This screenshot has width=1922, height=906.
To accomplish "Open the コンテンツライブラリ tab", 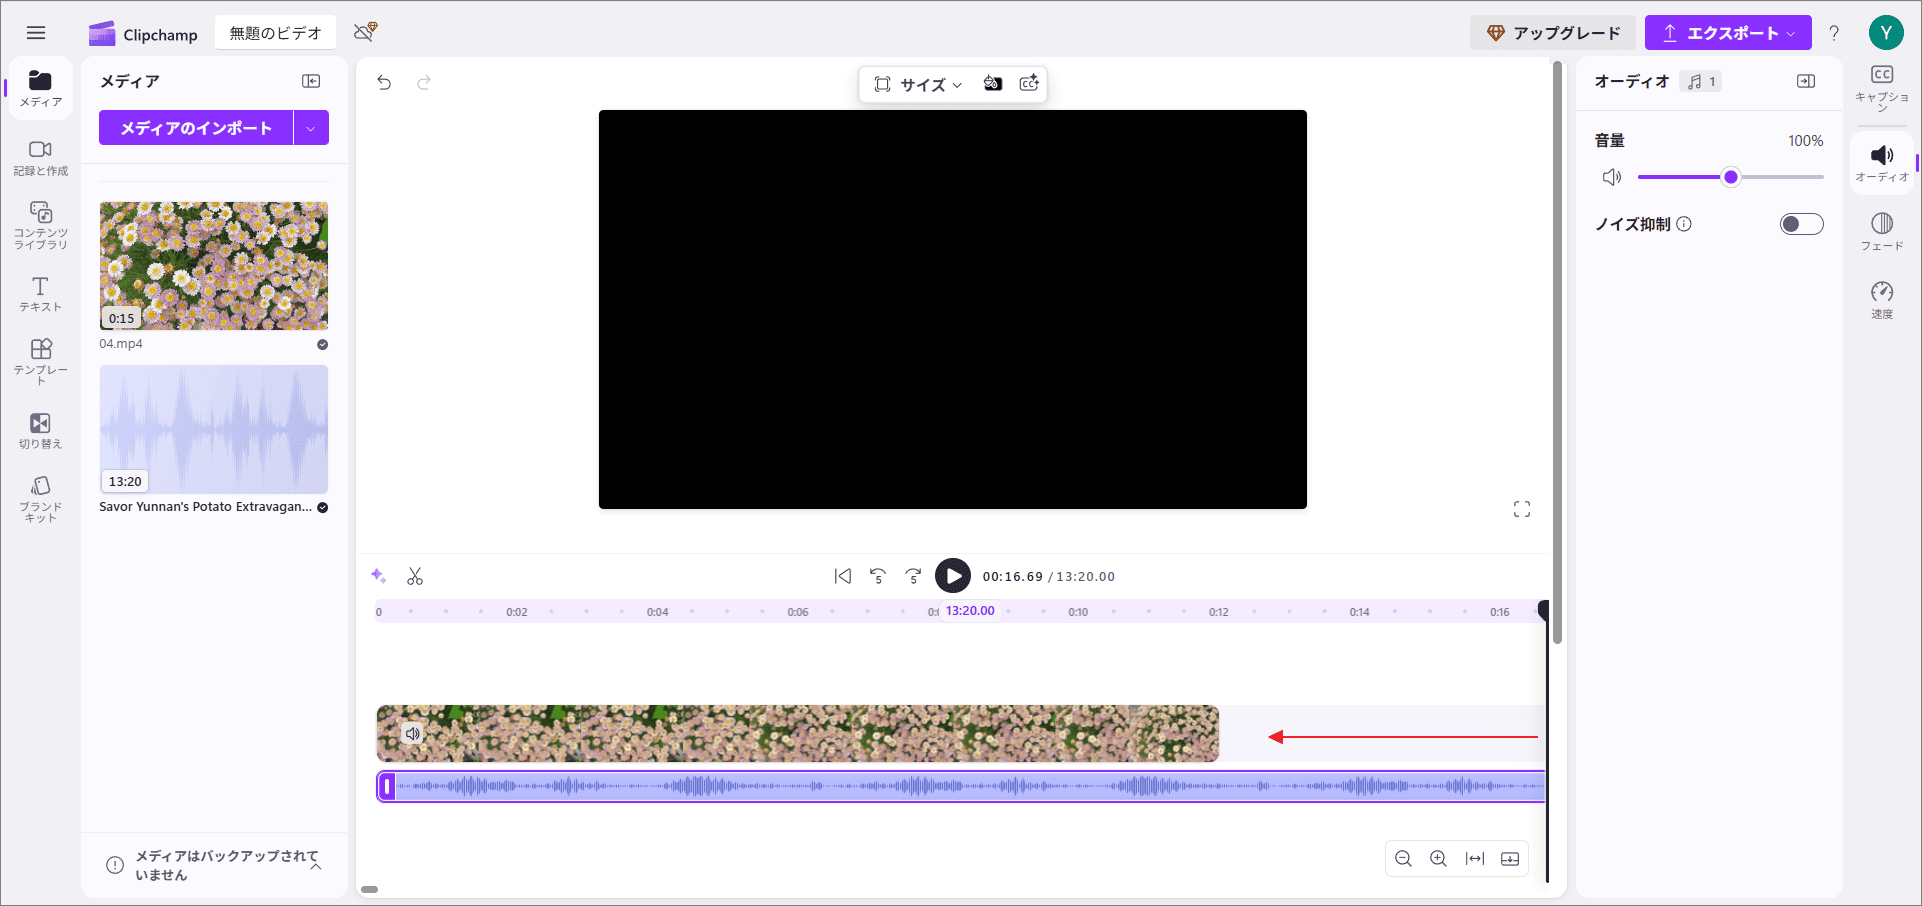I will click(41, 225).
